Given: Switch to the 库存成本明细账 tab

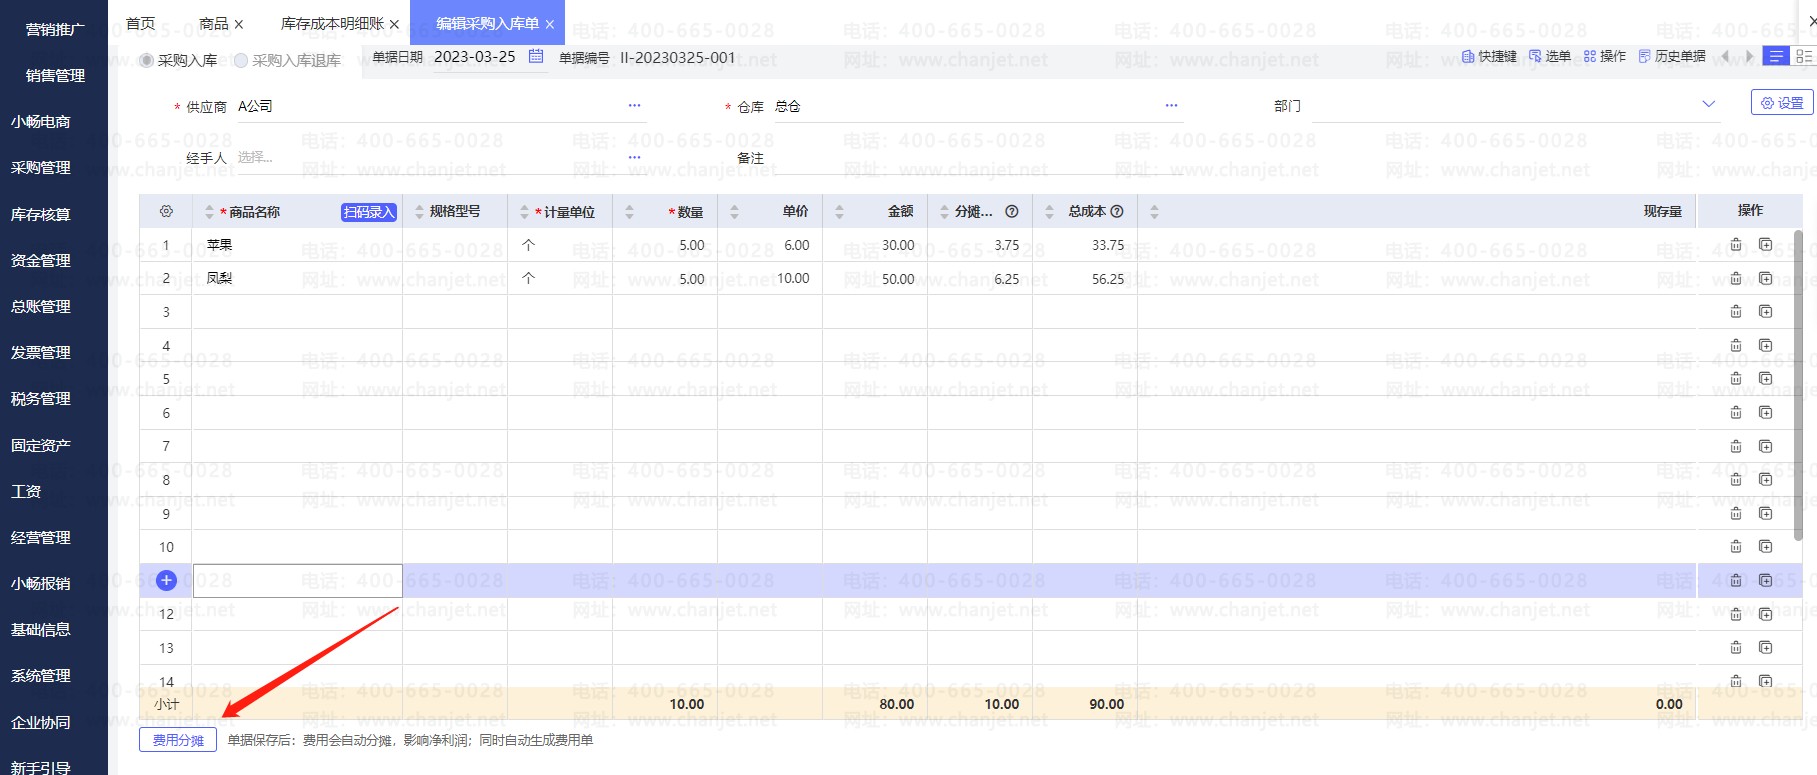Looking at the screenshot, I should 332,24.
